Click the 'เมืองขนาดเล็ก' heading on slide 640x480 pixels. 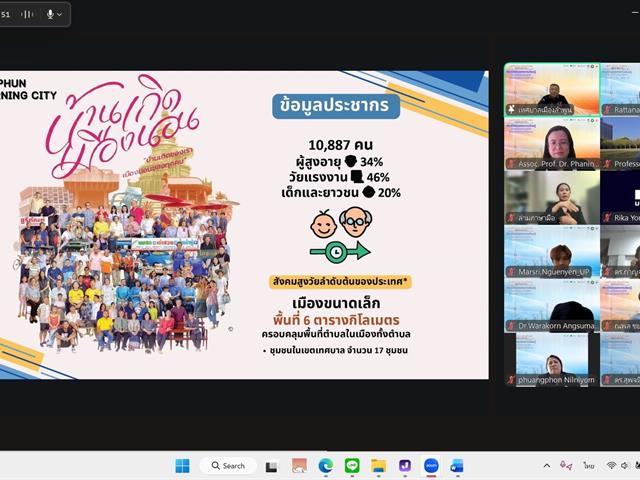pos(336,303)
